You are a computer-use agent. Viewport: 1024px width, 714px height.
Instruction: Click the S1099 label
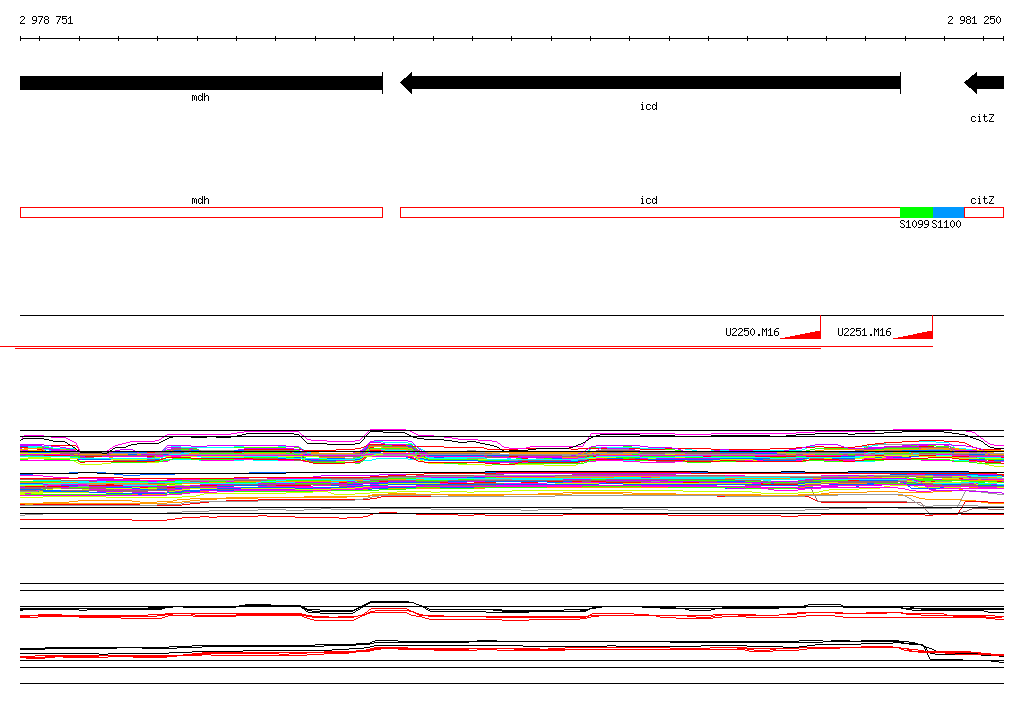(914, 224)
